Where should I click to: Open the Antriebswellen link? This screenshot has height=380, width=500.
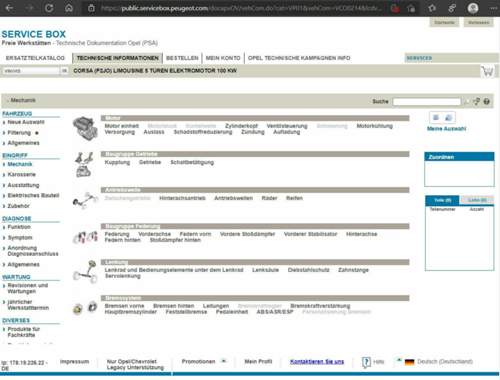click(233, 198)
